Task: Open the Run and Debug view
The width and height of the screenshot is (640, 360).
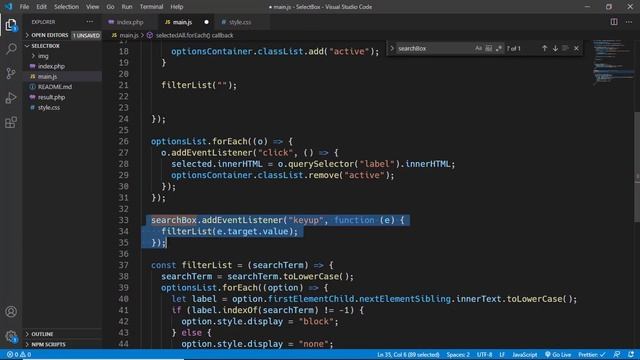Action: (x=11, y=98)
